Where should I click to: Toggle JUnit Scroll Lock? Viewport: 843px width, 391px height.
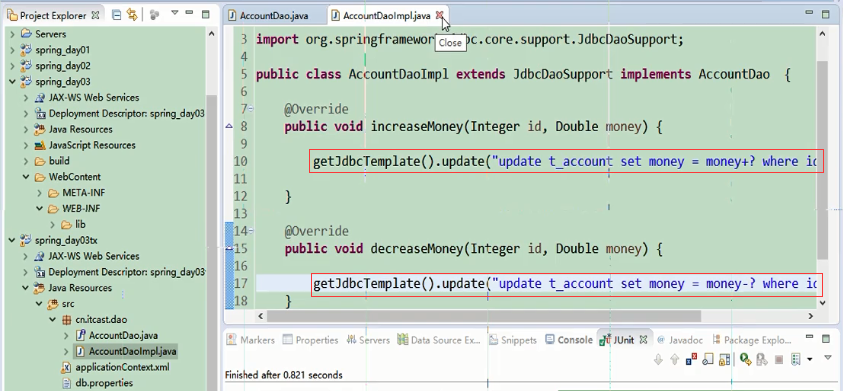(x=725, y=359)
